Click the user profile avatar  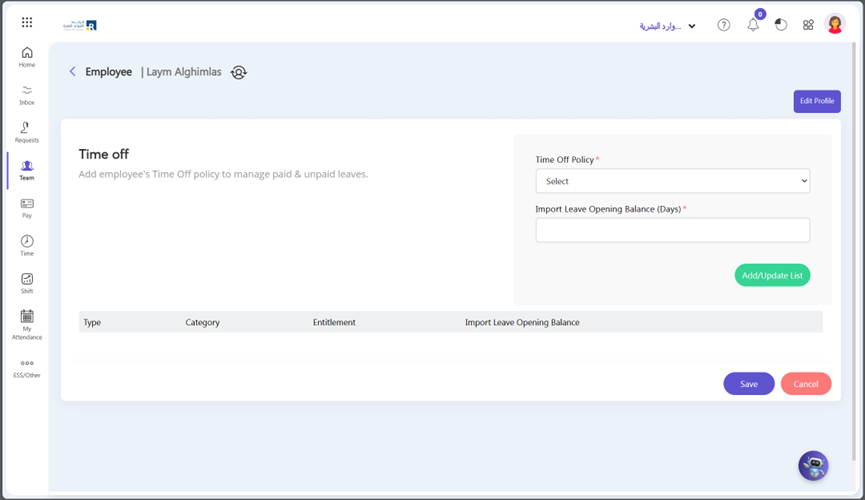coord(835,25)
